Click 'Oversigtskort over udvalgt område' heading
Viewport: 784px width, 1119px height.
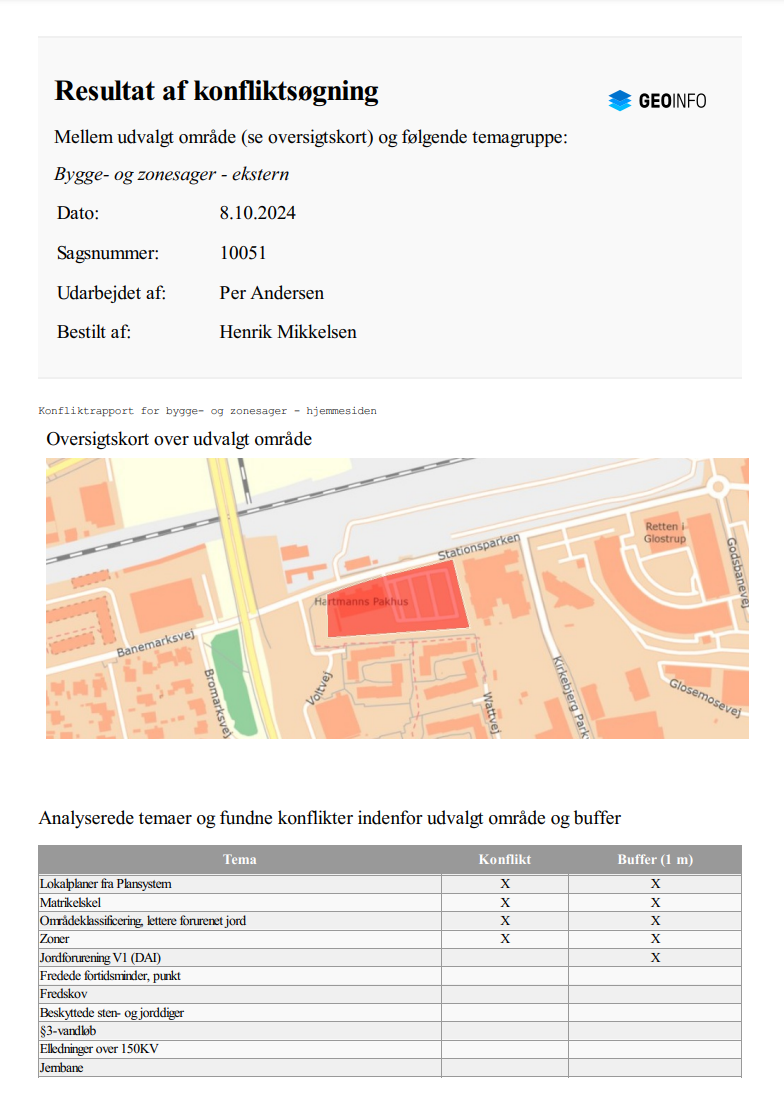(179, 439)
